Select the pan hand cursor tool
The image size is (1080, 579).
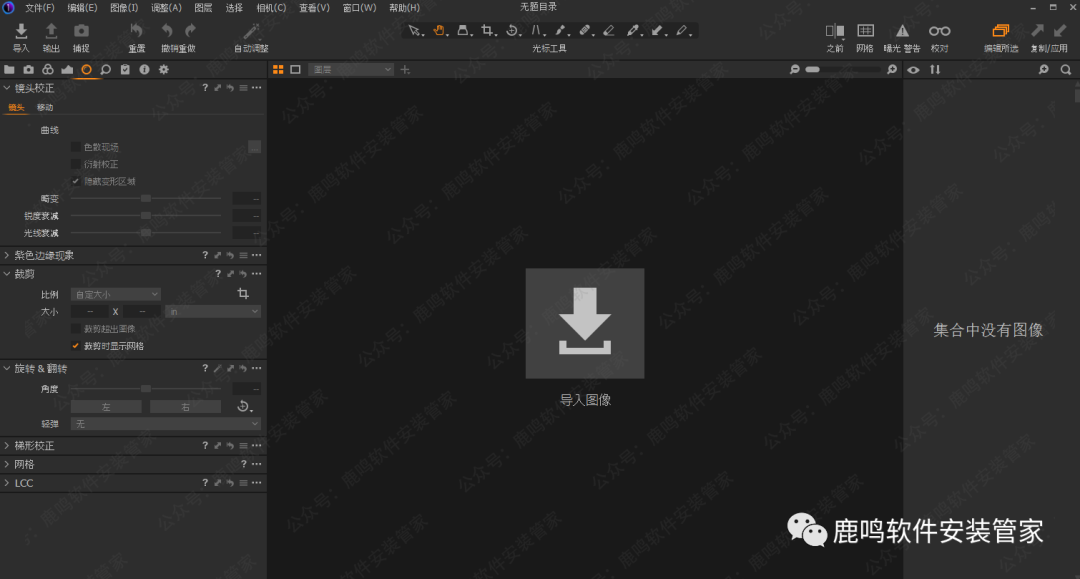(439, 31)
